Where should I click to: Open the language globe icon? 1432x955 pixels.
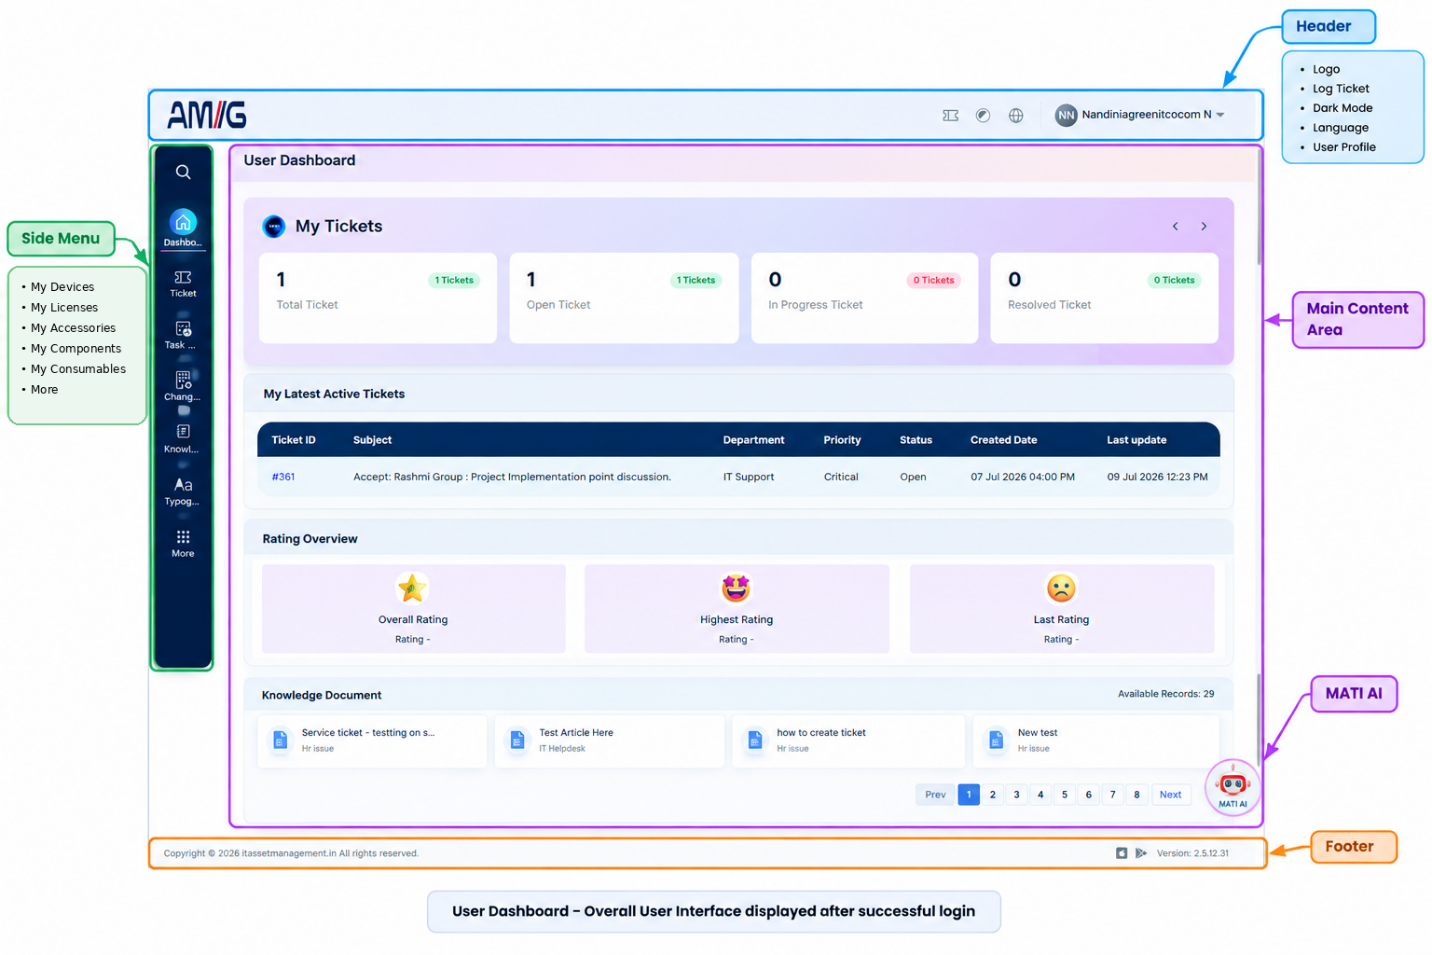(1016, 115)
